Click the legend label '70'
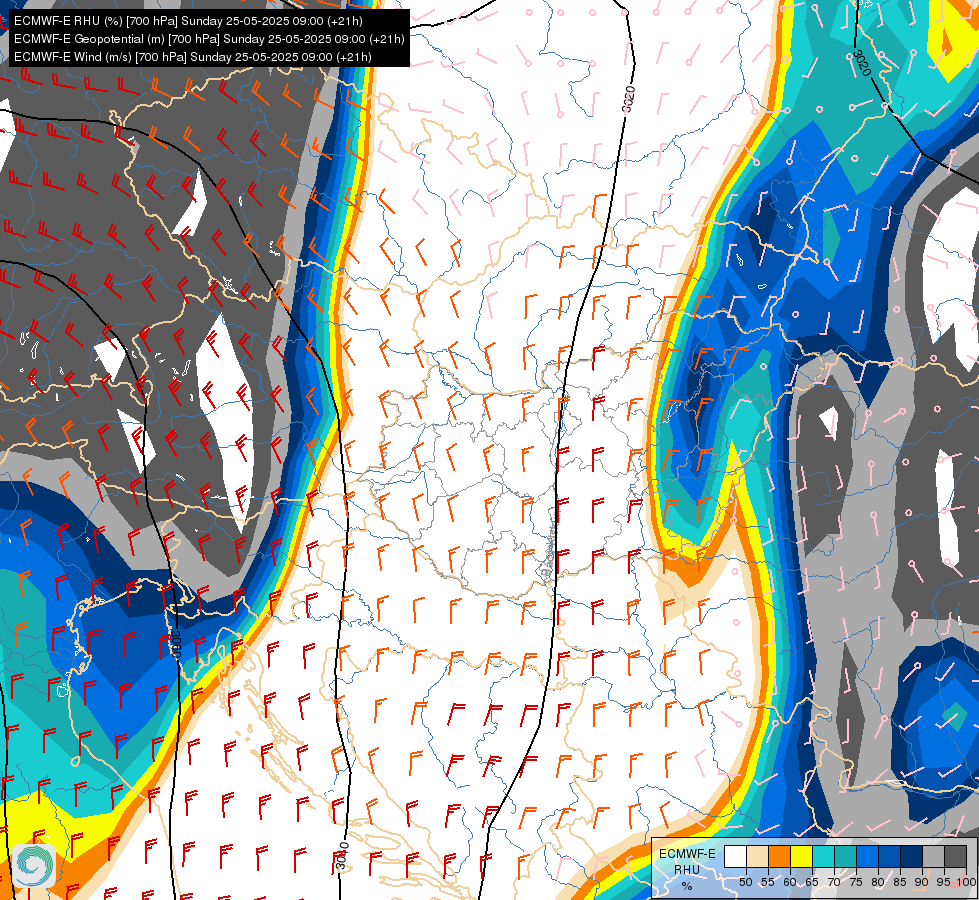The height and width of the screenshot is (900, 979). point(834,882)
